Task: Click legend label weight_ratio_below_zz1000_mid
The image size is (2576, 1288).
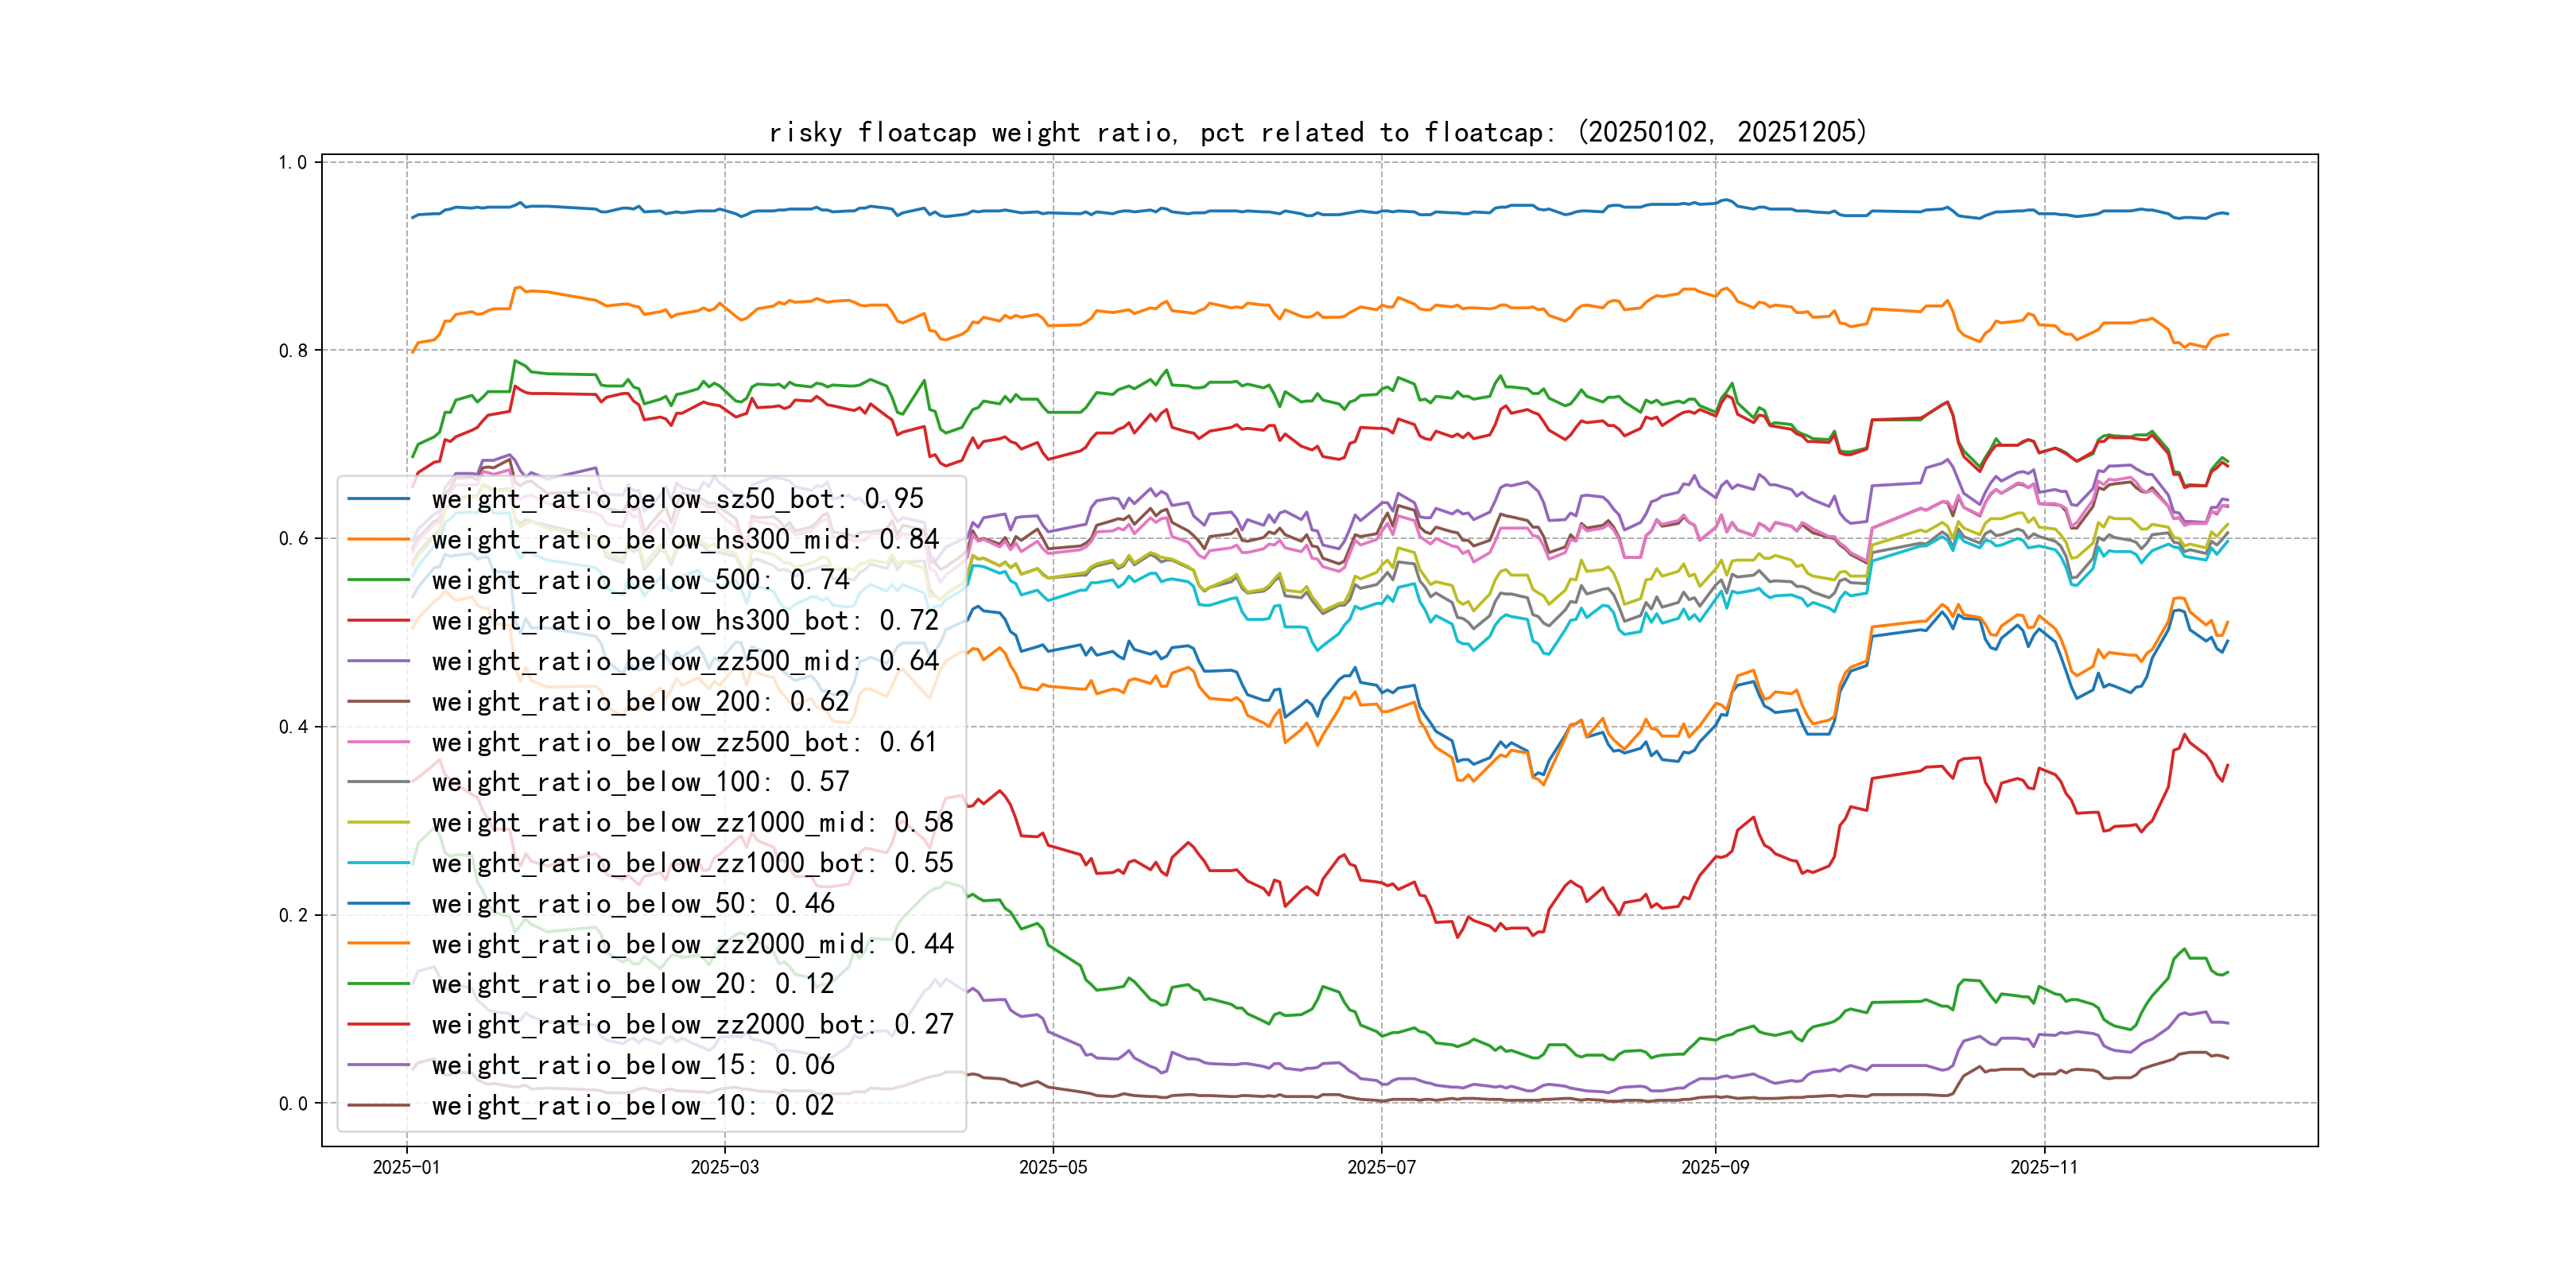Action: click(x=692, y=823)
